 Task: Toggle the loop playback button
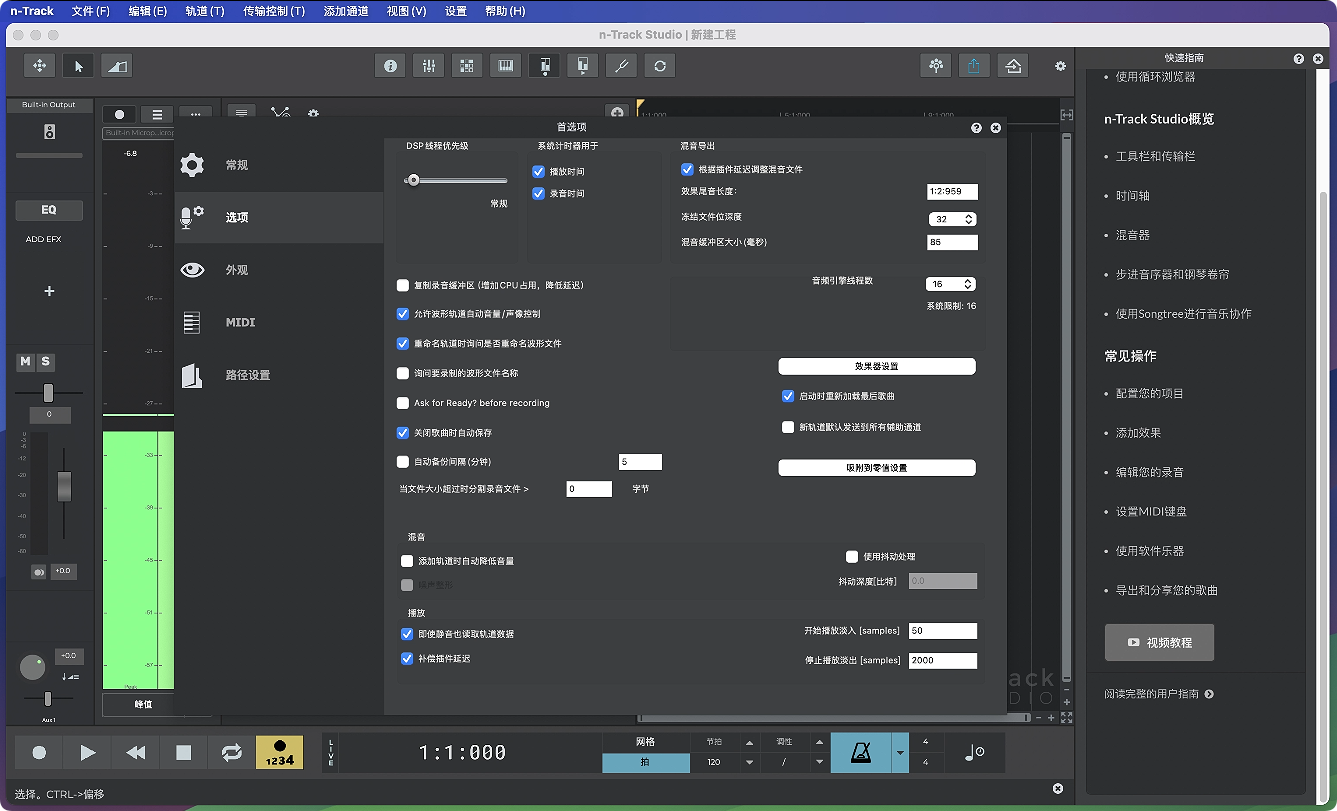pyautogui.click(x=231, y=753)
